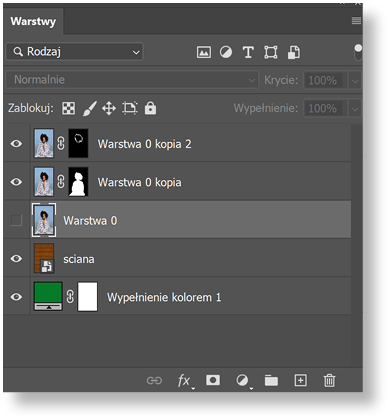The width and height of the screenshot is (390, 419).
Task: Open the Rodzaj filter type dropdown
Action: (75, 52)
